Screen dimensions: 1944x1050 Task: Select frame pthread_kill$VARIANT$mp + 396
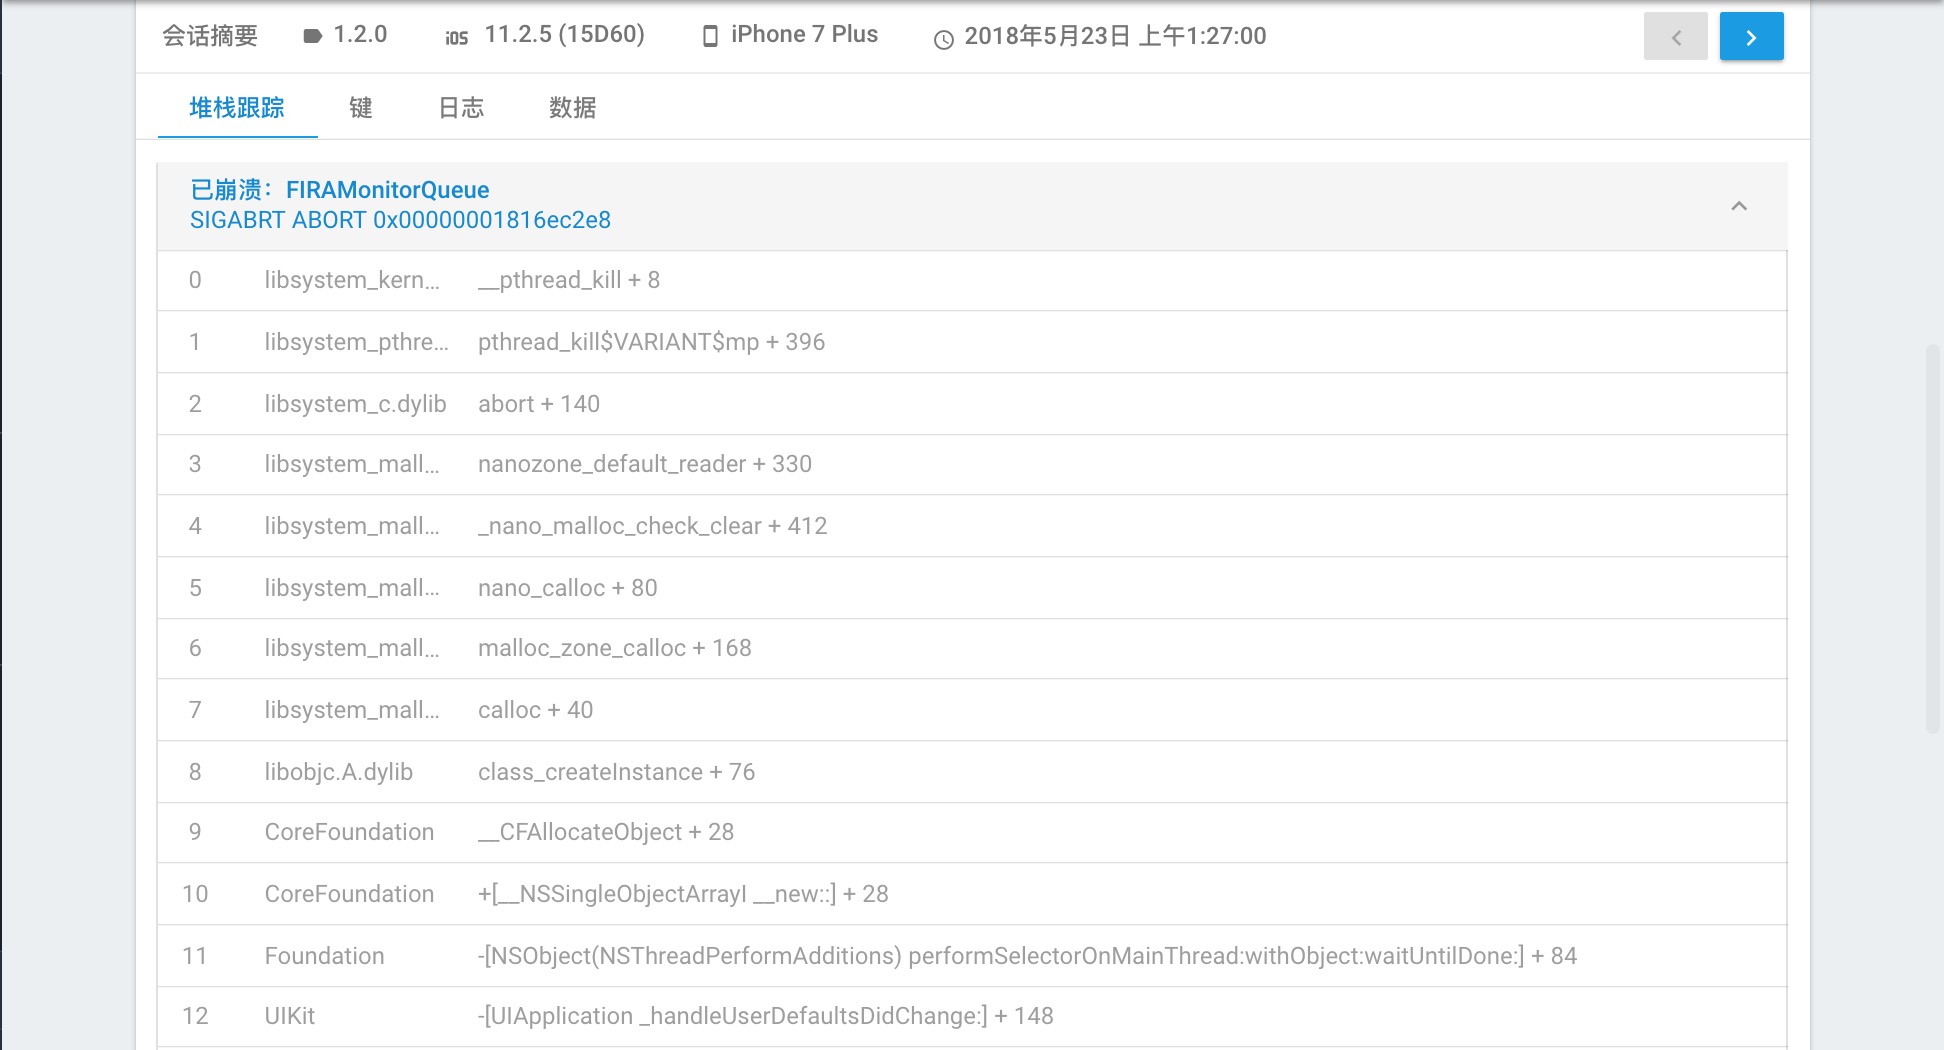coord(972,342)
